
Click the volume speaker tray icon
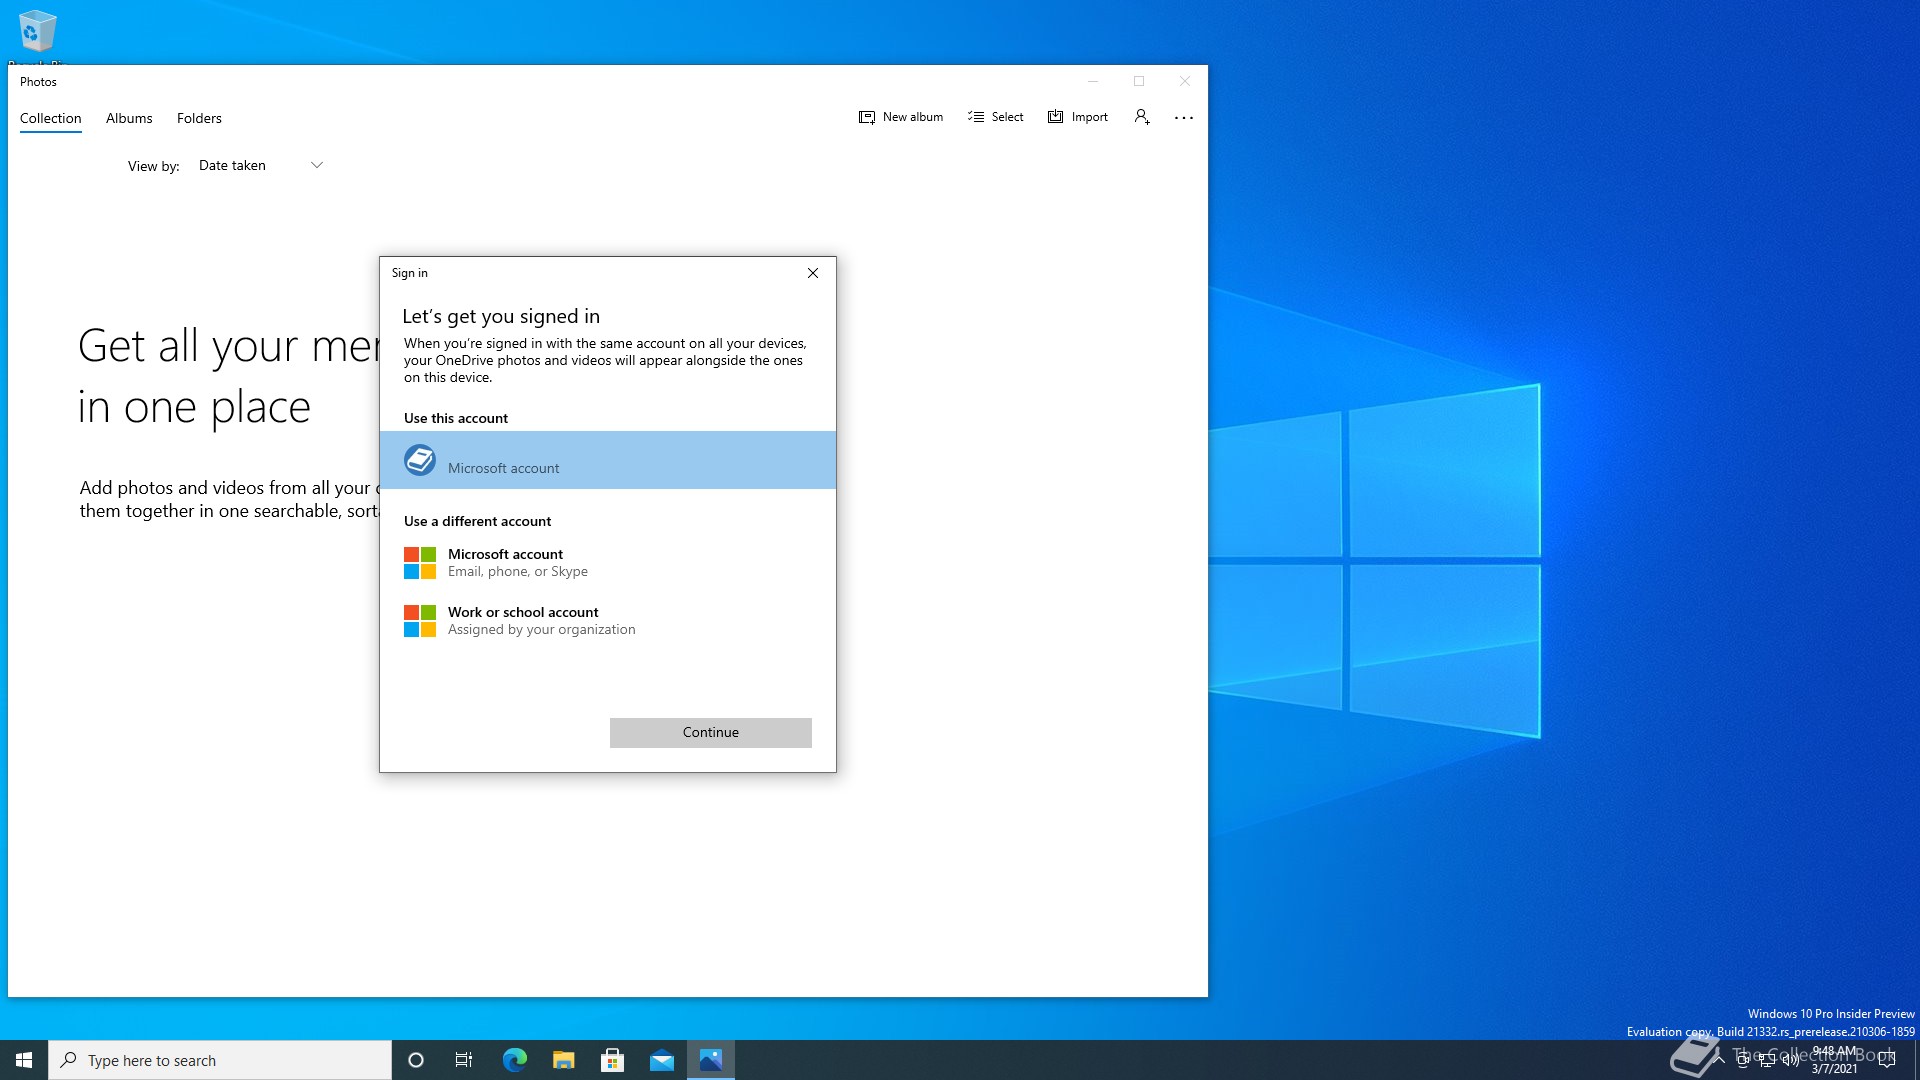pos(1791,1060)
